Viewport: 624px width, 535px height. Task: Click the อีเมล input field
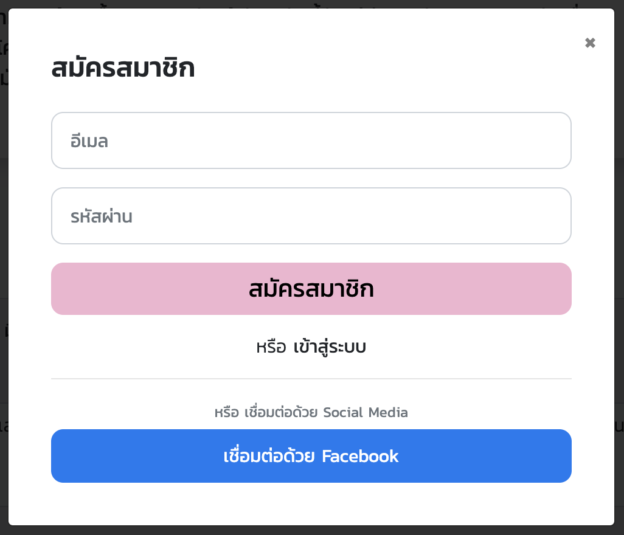[311, 141]
